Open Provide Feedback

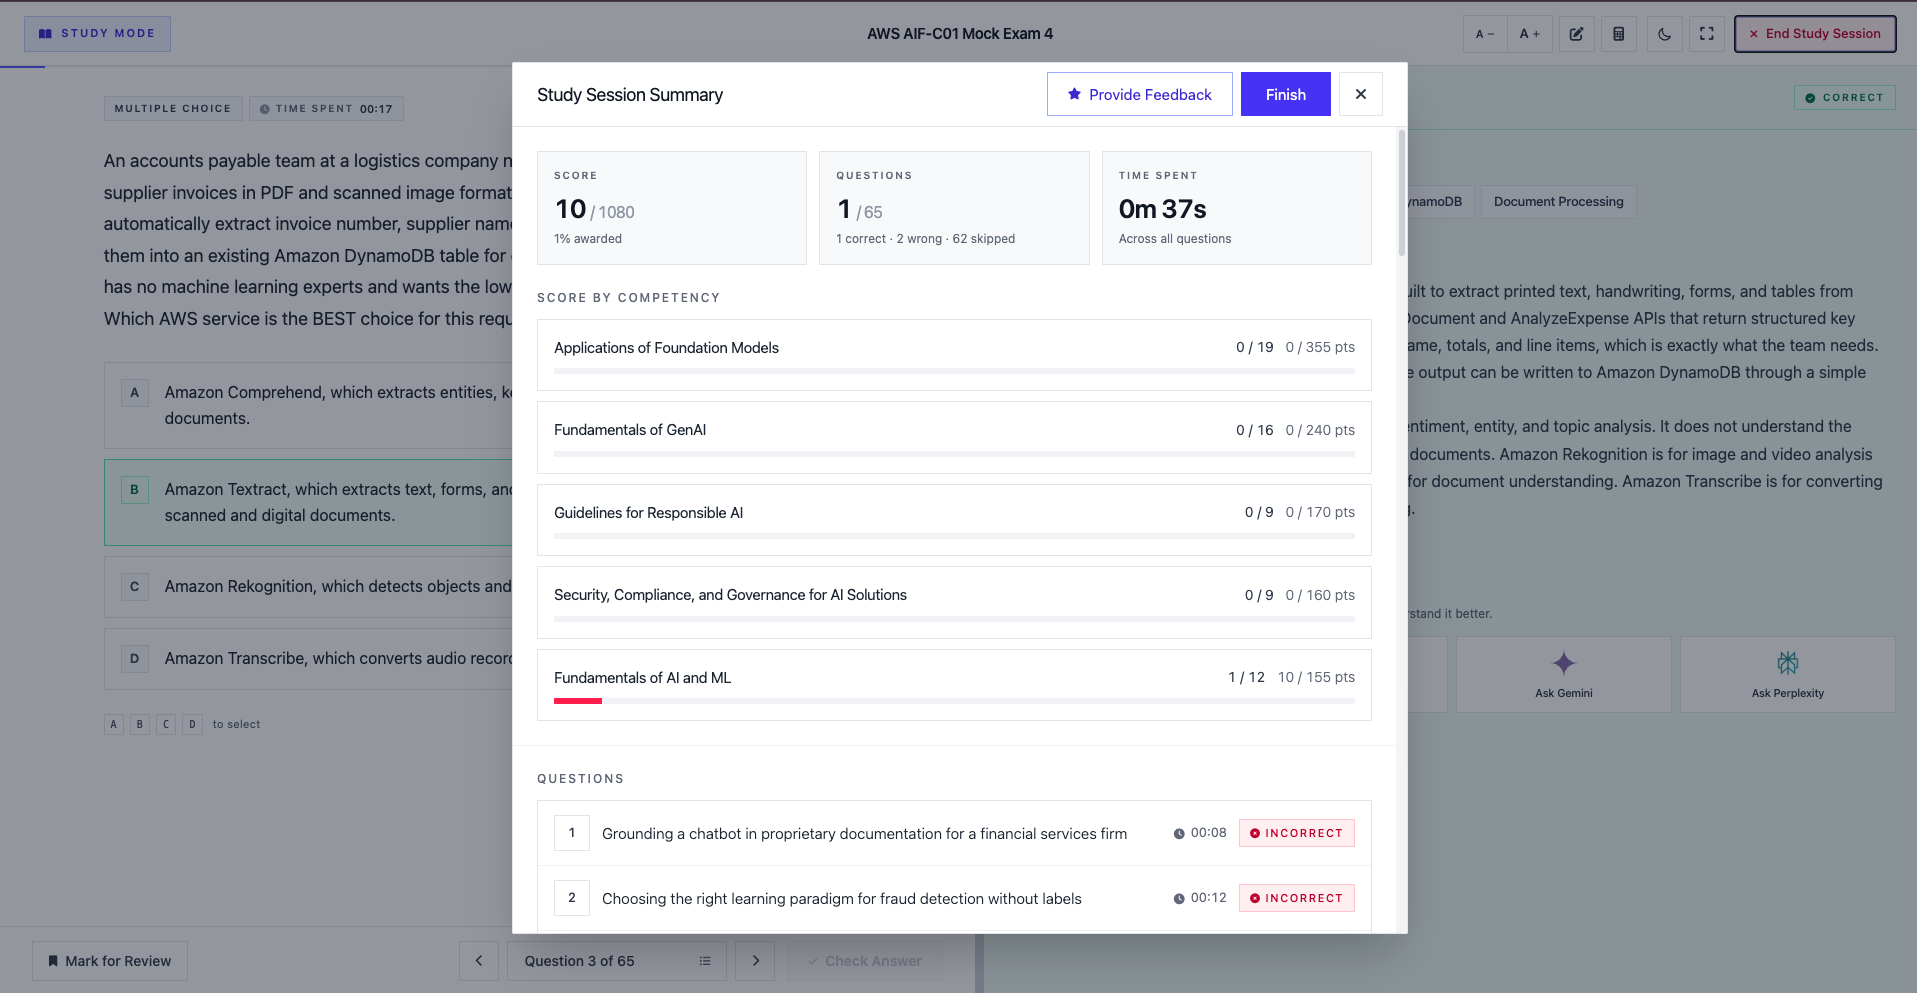click(x=1140, y=94)
